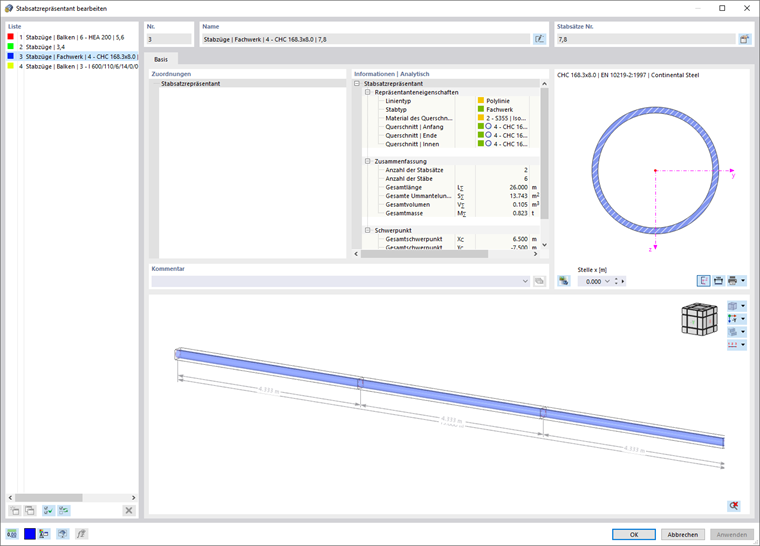This screenshot has width=760, height=546.
Task: Click the Stabsätze Nr. input field
Action: [x=646, y=39]
